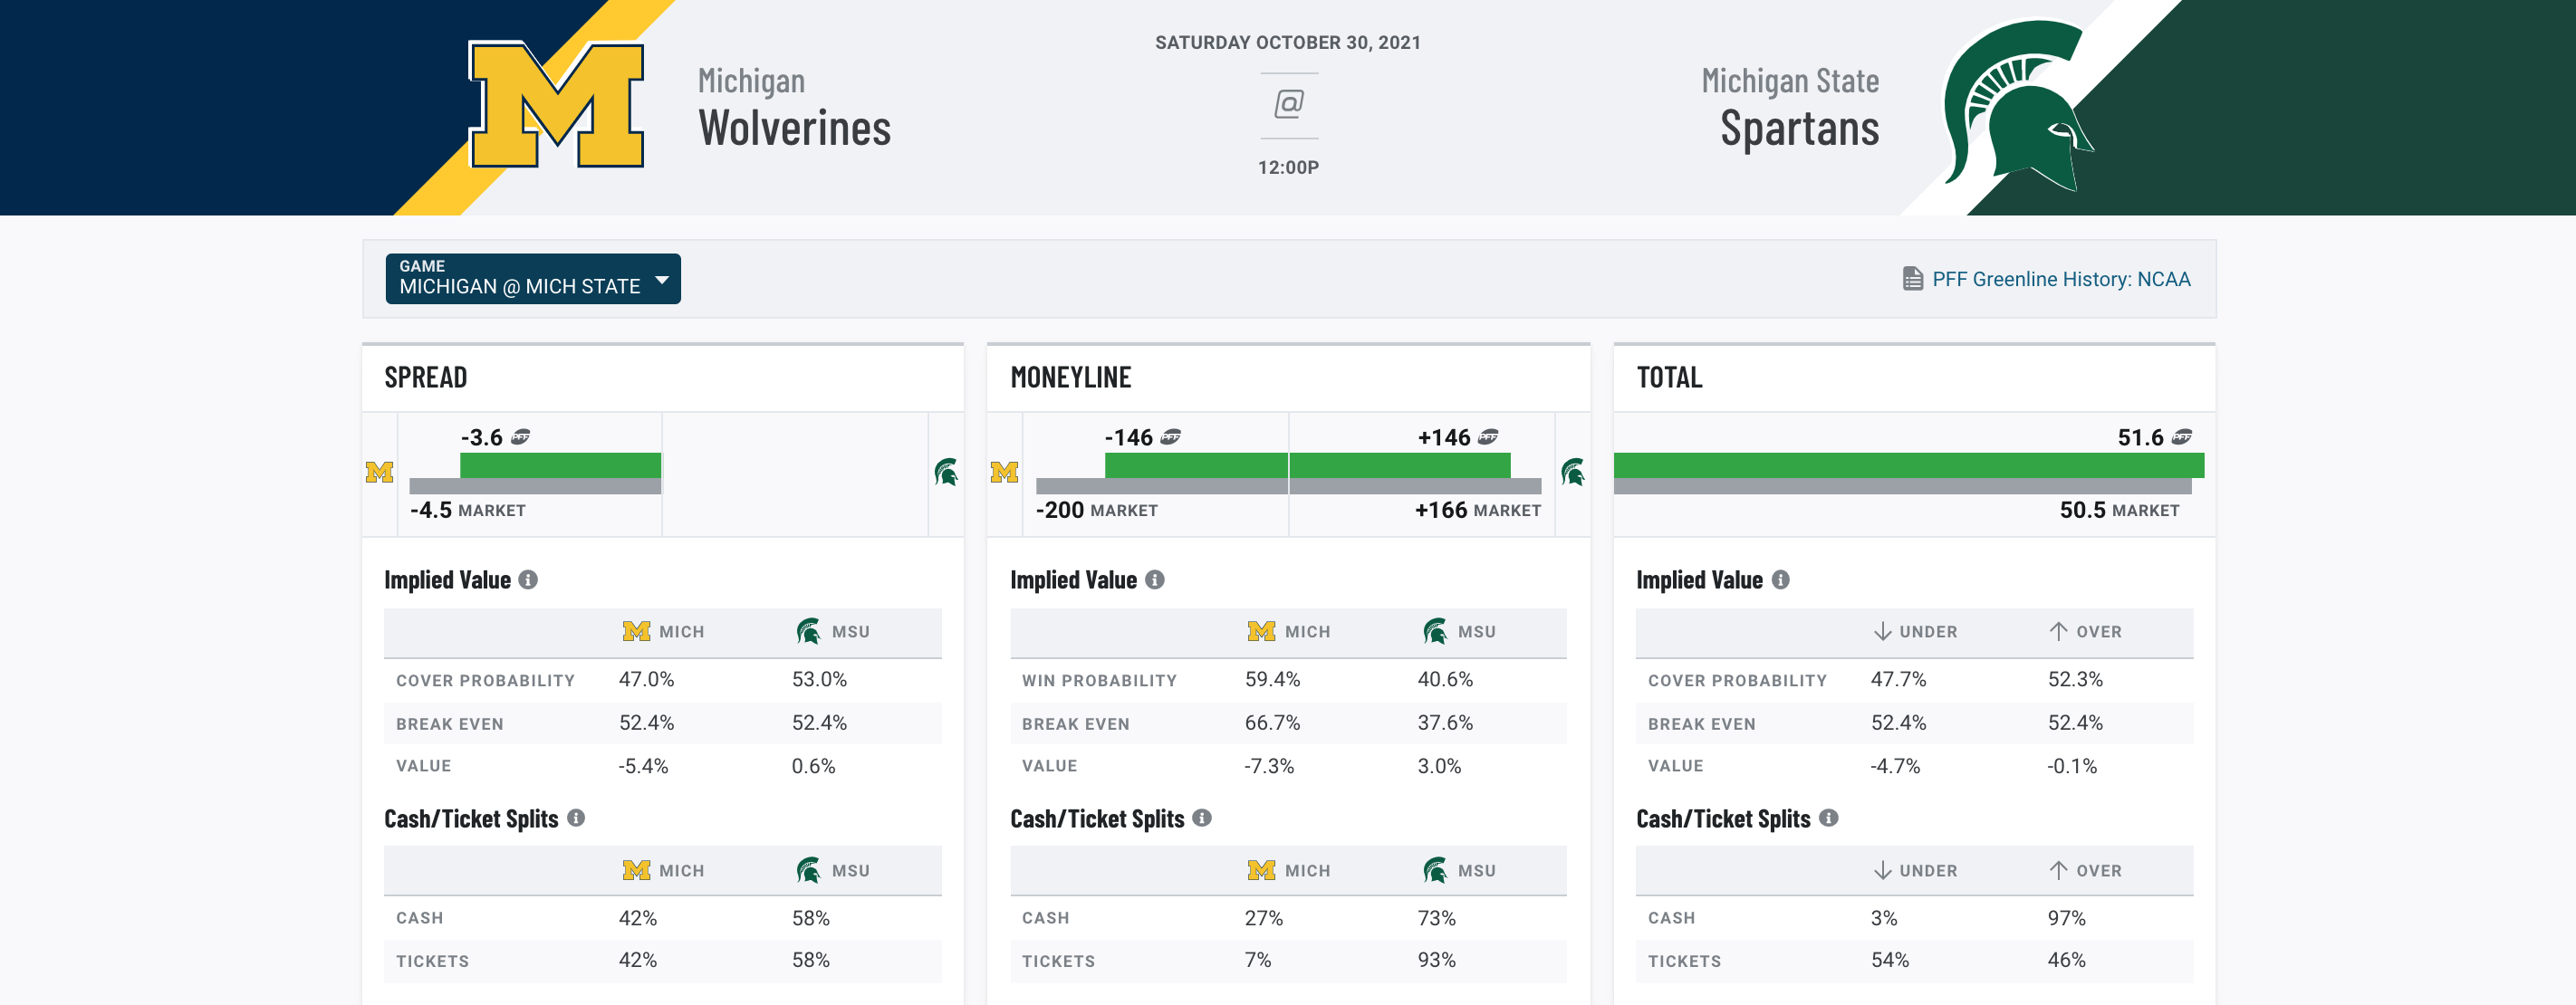Click MSU moneyline value 3.0%
The image size is (2576, 1005).
(1439, 766)
